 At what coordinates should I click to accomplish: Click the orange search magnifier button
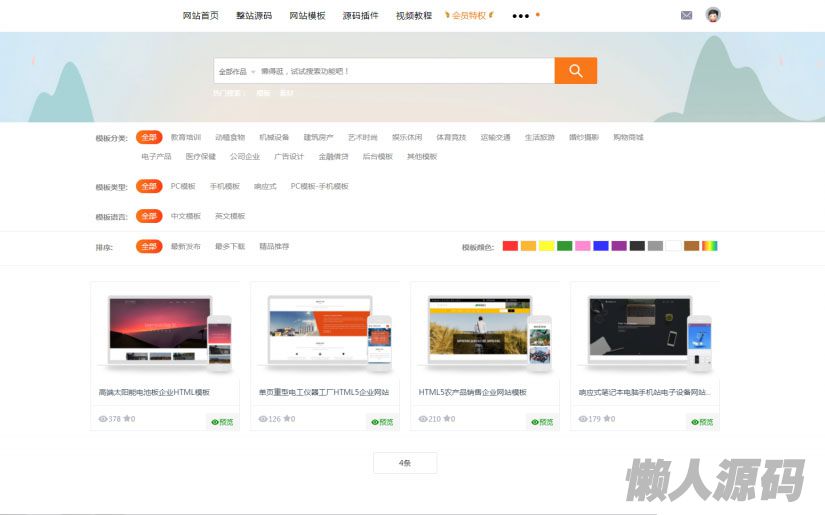(575, 71)
